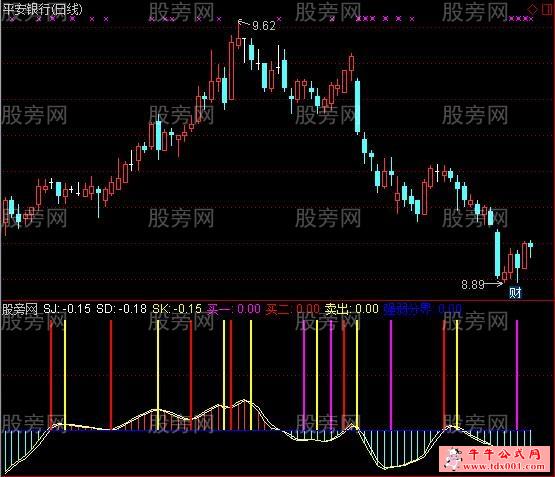Click the 8.89 low price label
Screen dimensions: 555x477
click(x=473, y=285)
